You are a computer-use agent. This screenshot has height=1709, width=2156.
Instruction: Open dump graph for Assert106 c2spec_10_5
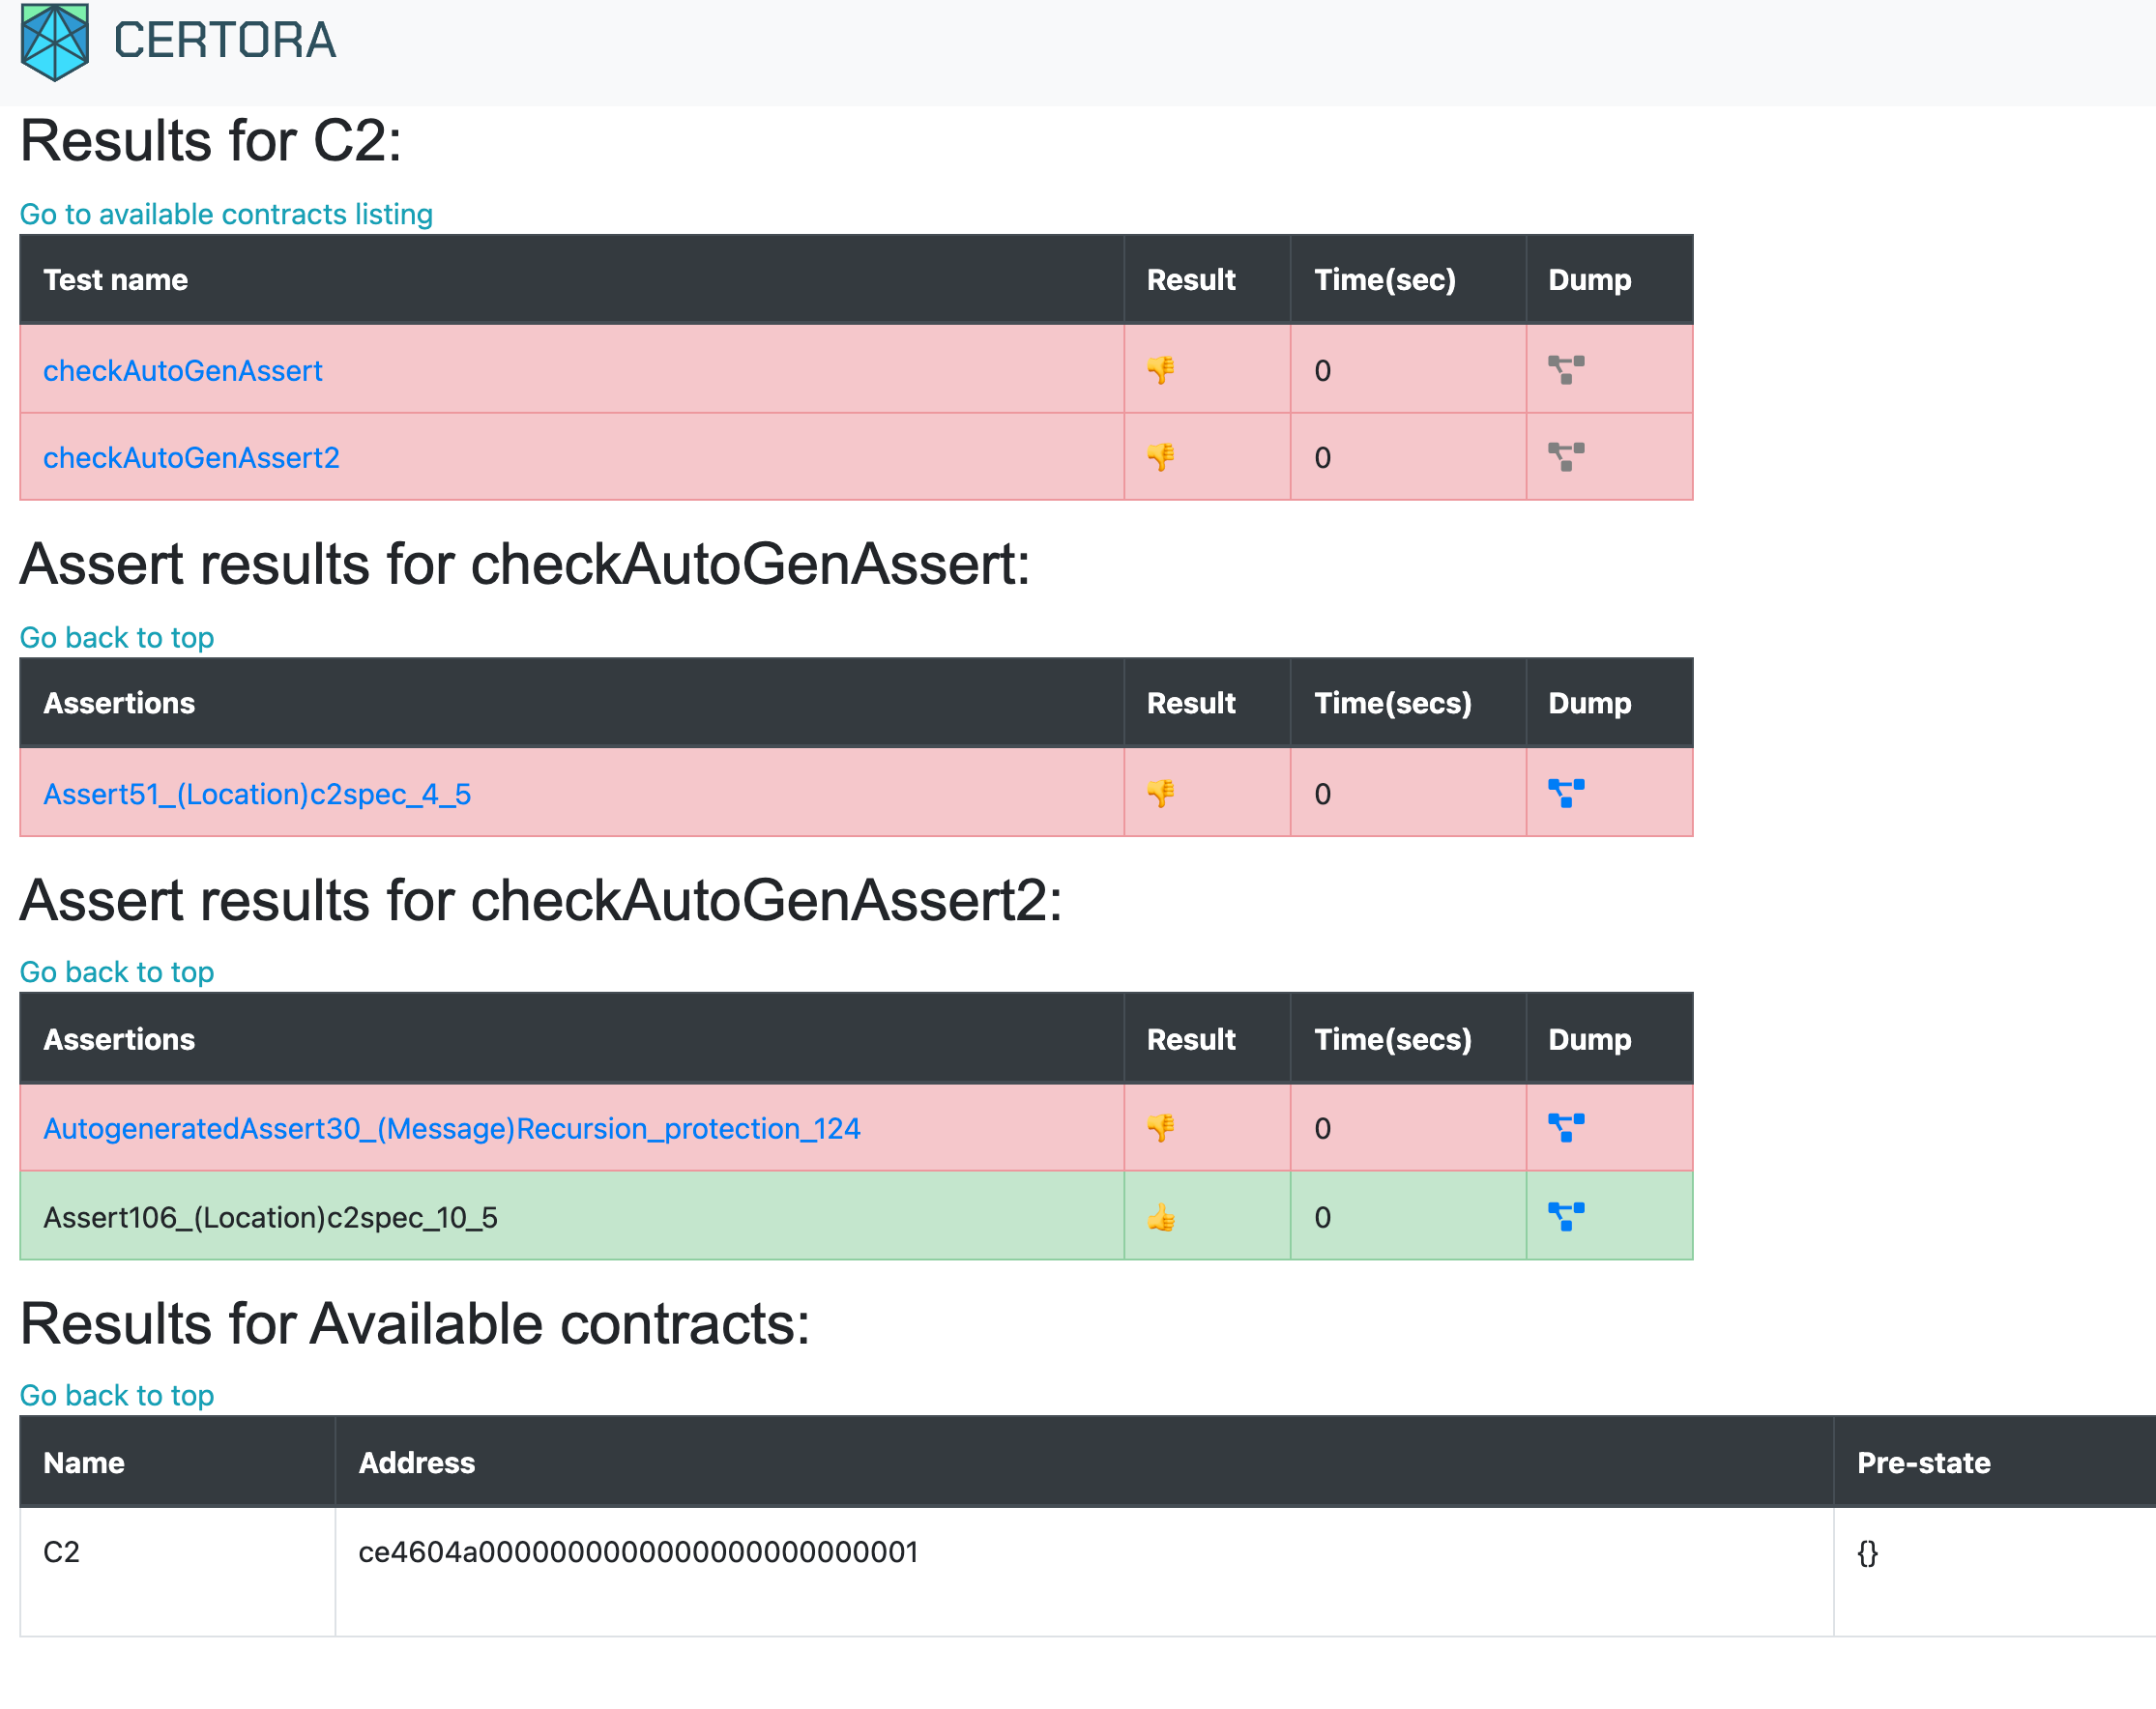pyautogui.click(x=1565, y=1216)
